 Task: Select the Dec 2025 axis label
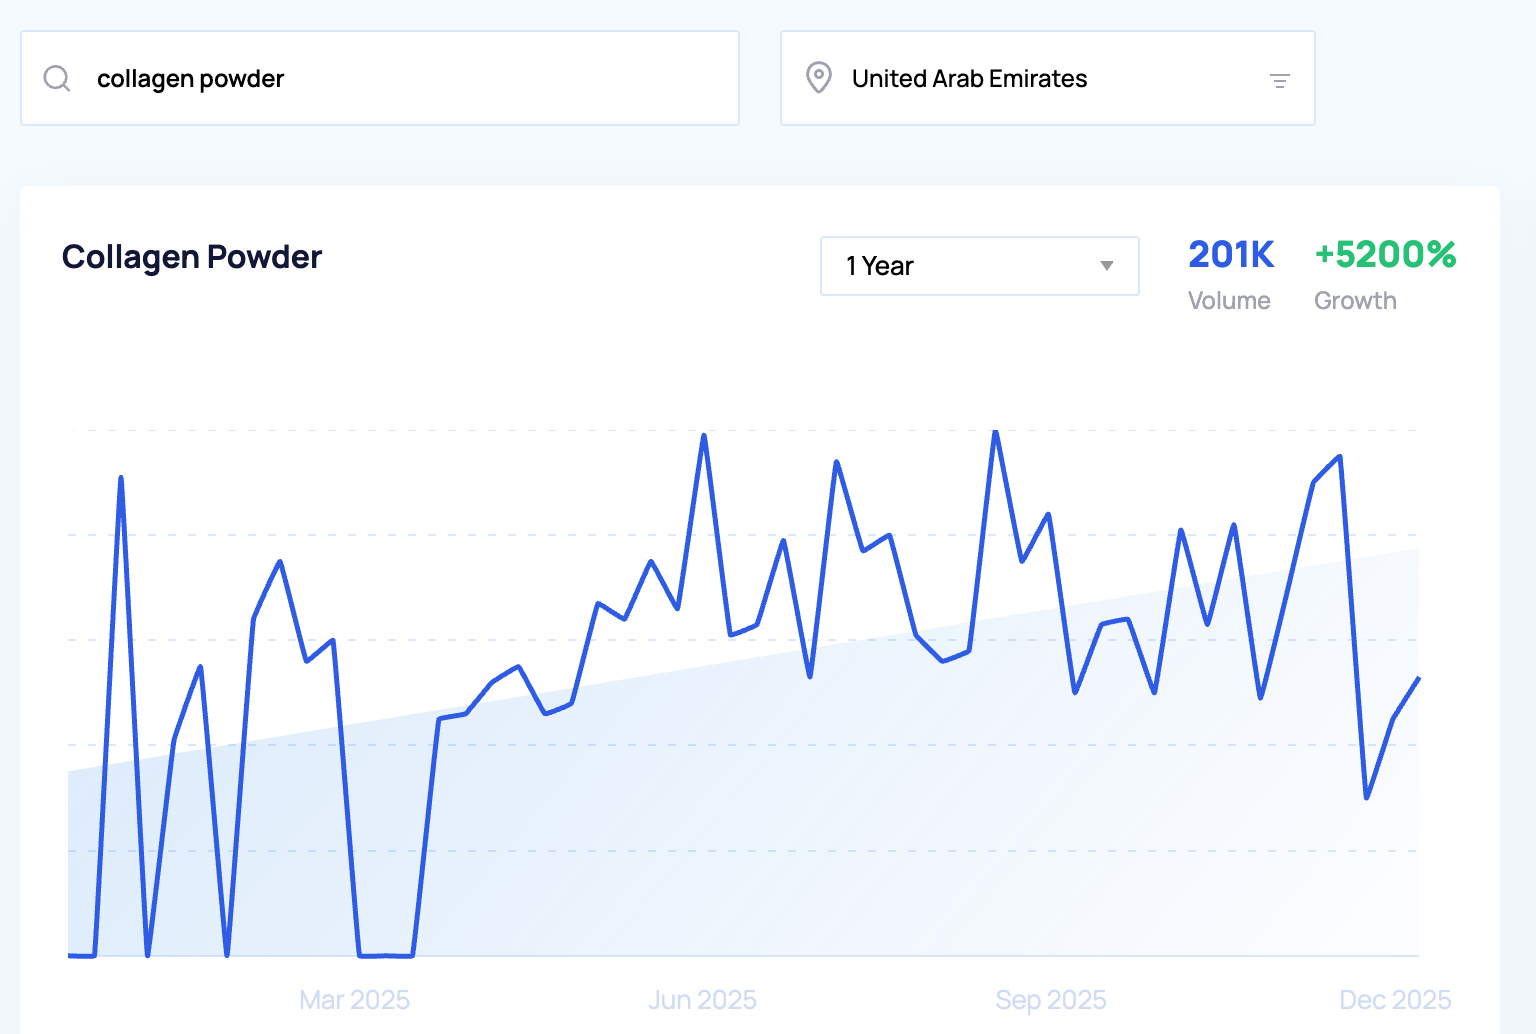pyautogui.click(x=1394, y=1000)
